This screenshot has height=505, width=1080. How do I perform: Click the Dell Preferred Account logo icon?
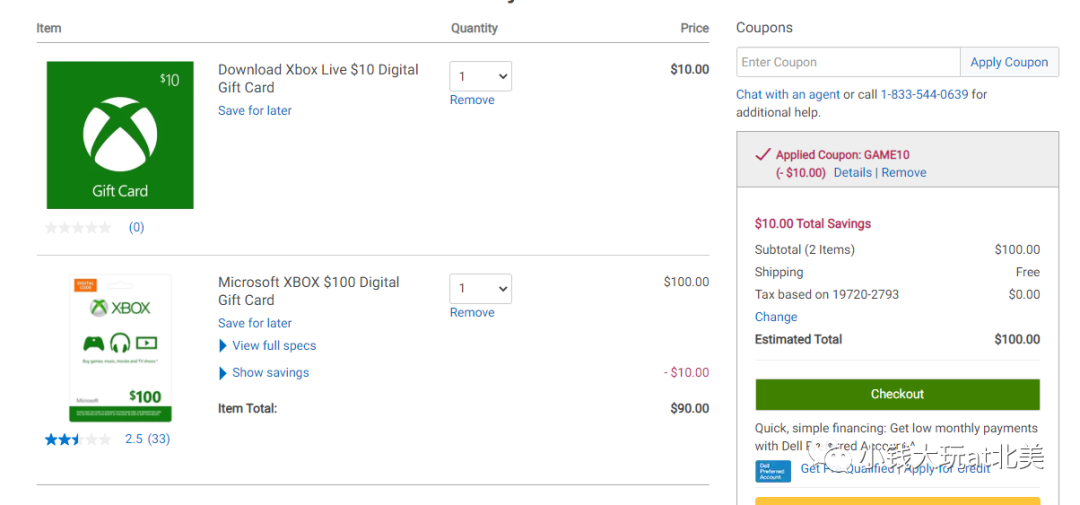tap(772, 471)
